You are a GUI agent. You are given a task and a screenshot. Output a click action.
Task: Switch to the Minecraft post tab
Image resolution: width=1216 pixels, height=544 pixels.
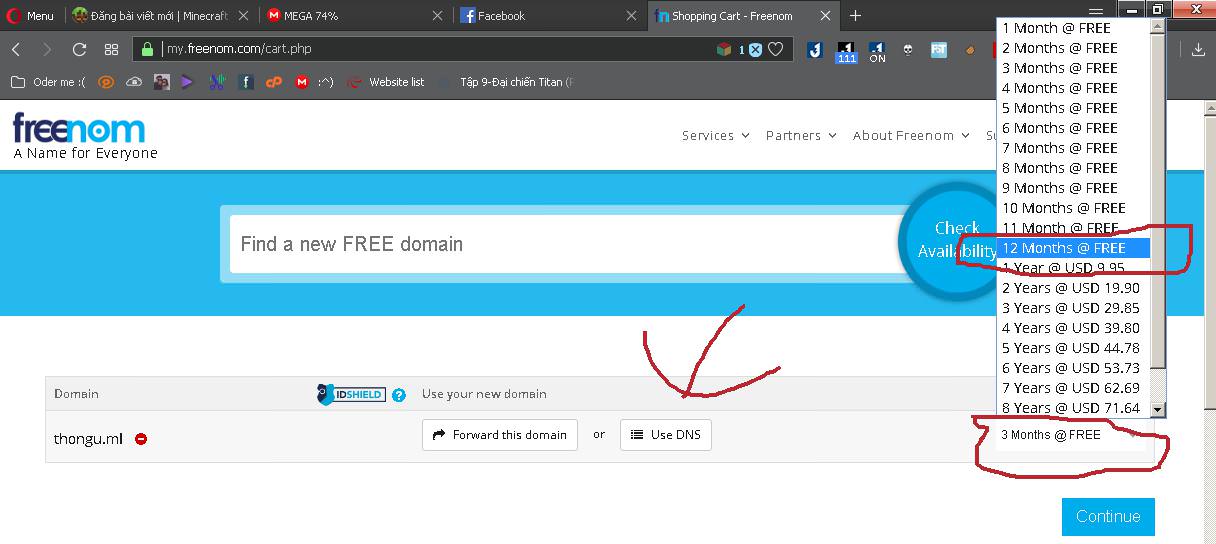160,16
